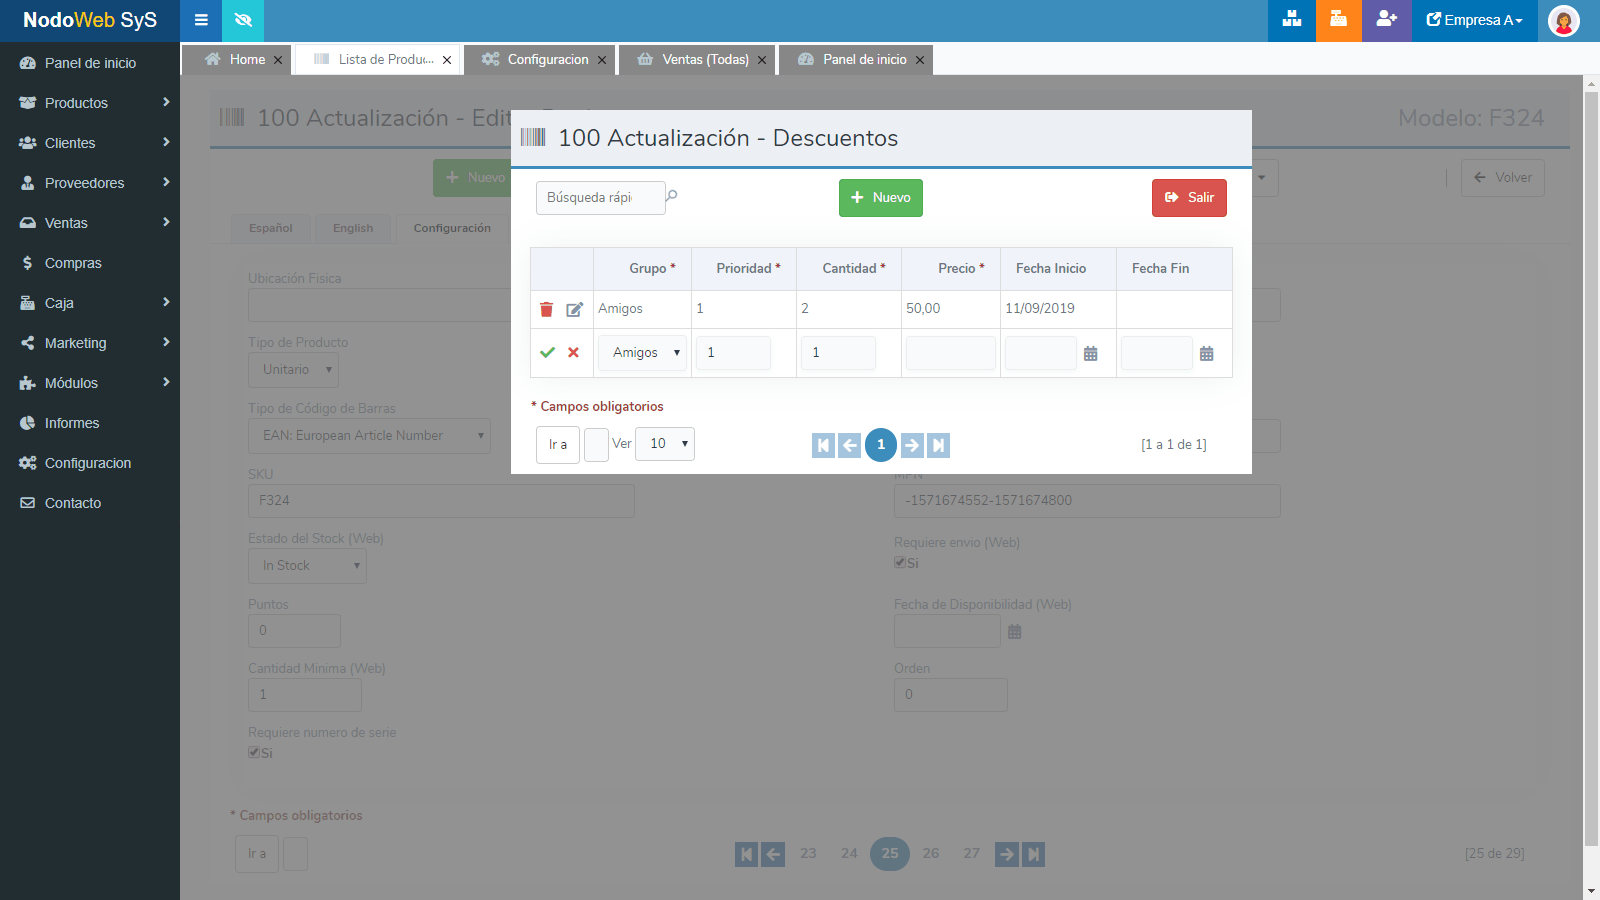Image resolution: width=1600 pixels, height=900 pixels.
Task: Cancel new row with red X icon
Action: pyautogui.click(x=573, y=352)
